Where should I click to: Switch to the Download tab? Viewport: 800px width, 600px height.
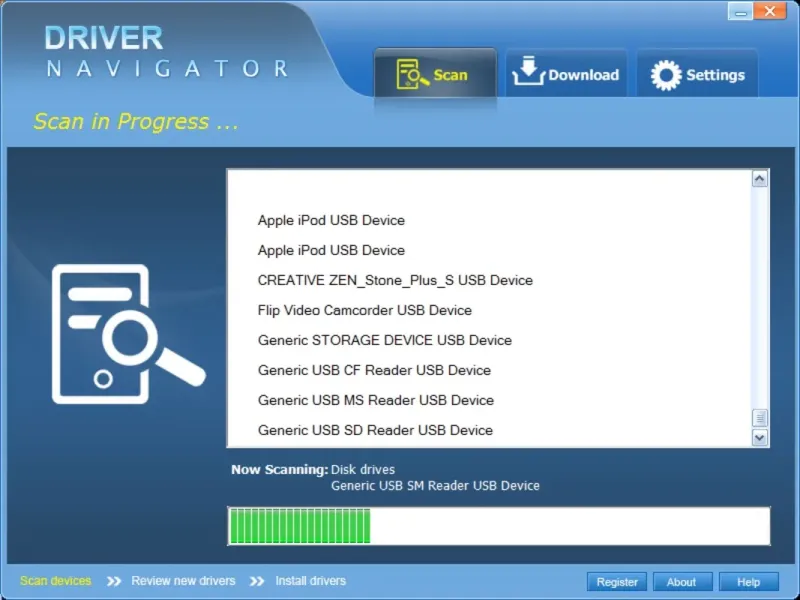(x=566, y=73)
